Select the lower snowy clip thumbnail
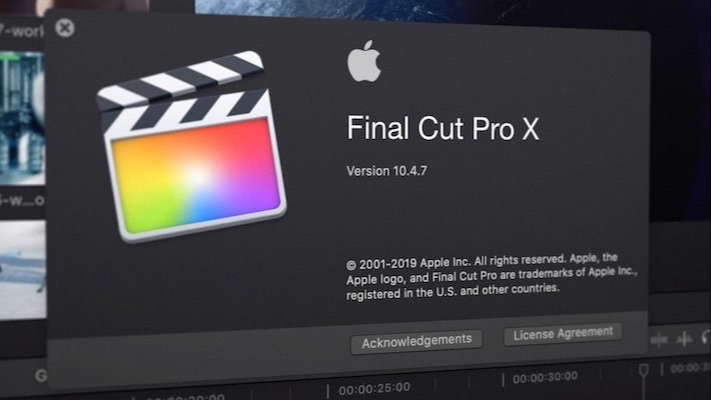The image size is (711, 400). click(x=23, y=270)
